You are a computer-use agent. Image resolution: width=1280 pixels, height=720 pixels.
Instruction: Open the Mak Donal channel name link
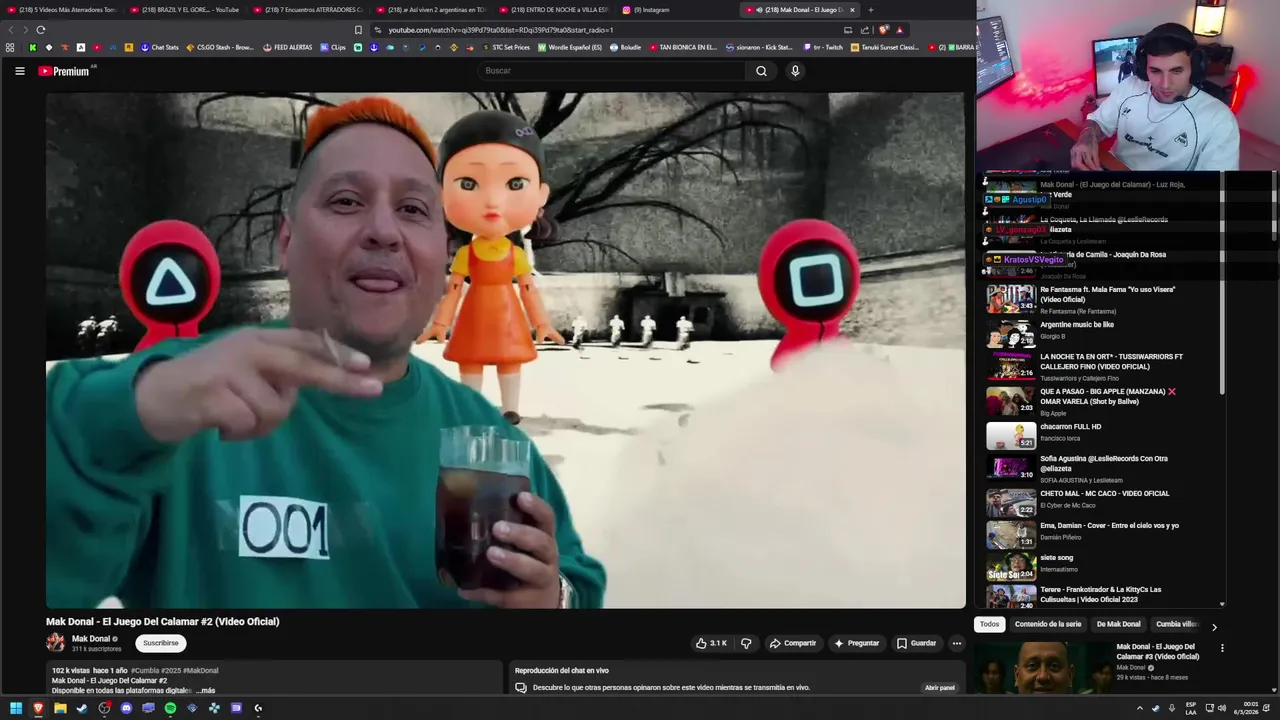(91, 638)
